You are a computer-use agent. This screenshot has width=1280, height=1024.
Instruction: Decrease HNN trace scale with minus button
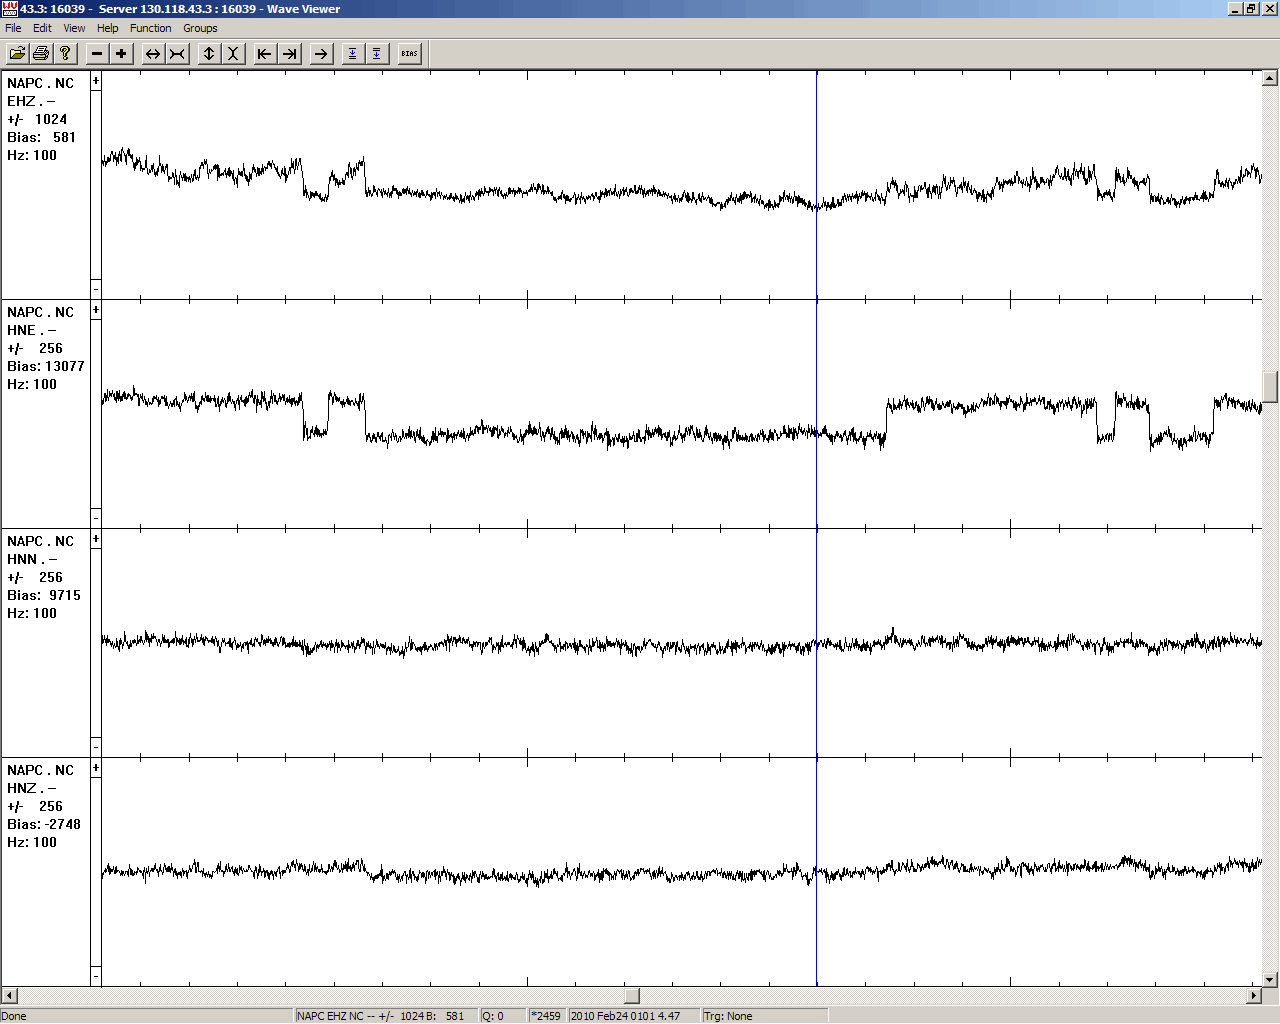pyautogui.click(x=96, y=747)
